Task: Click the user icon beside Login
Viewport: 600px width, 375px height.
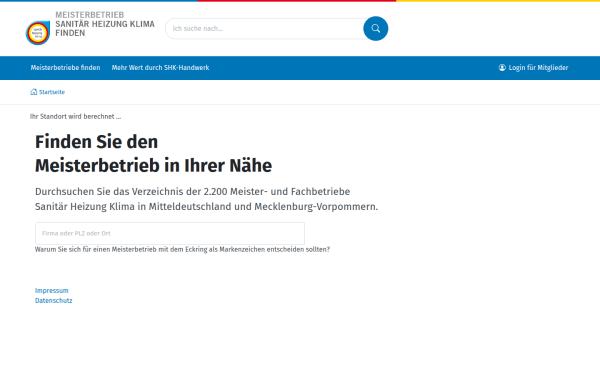Action: click(x=502, y=68)
